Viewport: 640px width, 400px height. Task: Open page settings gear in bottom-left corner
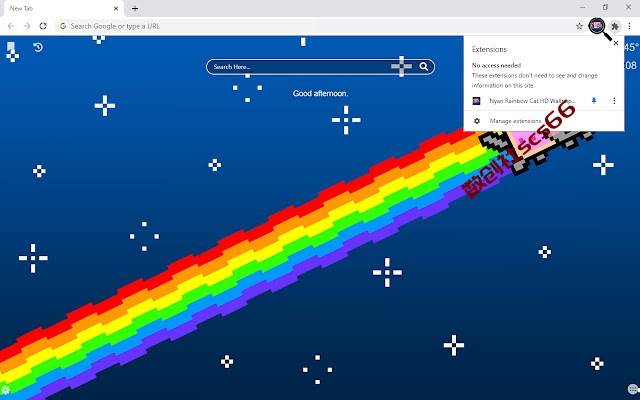pyautogui.click(x=5, y=390)
